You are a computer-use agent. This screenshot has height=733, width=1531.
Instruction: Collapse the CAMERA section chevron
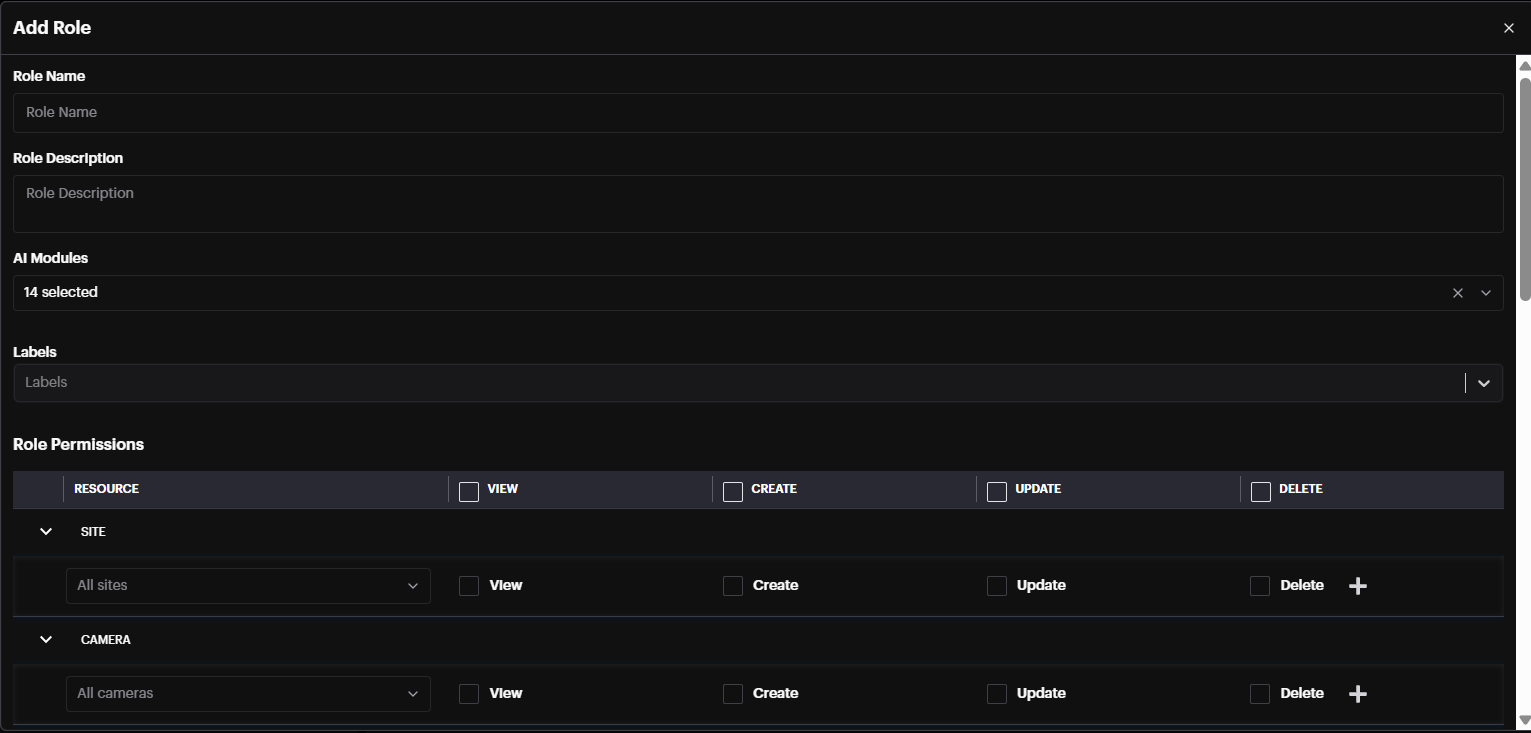[x=46, y=640]
